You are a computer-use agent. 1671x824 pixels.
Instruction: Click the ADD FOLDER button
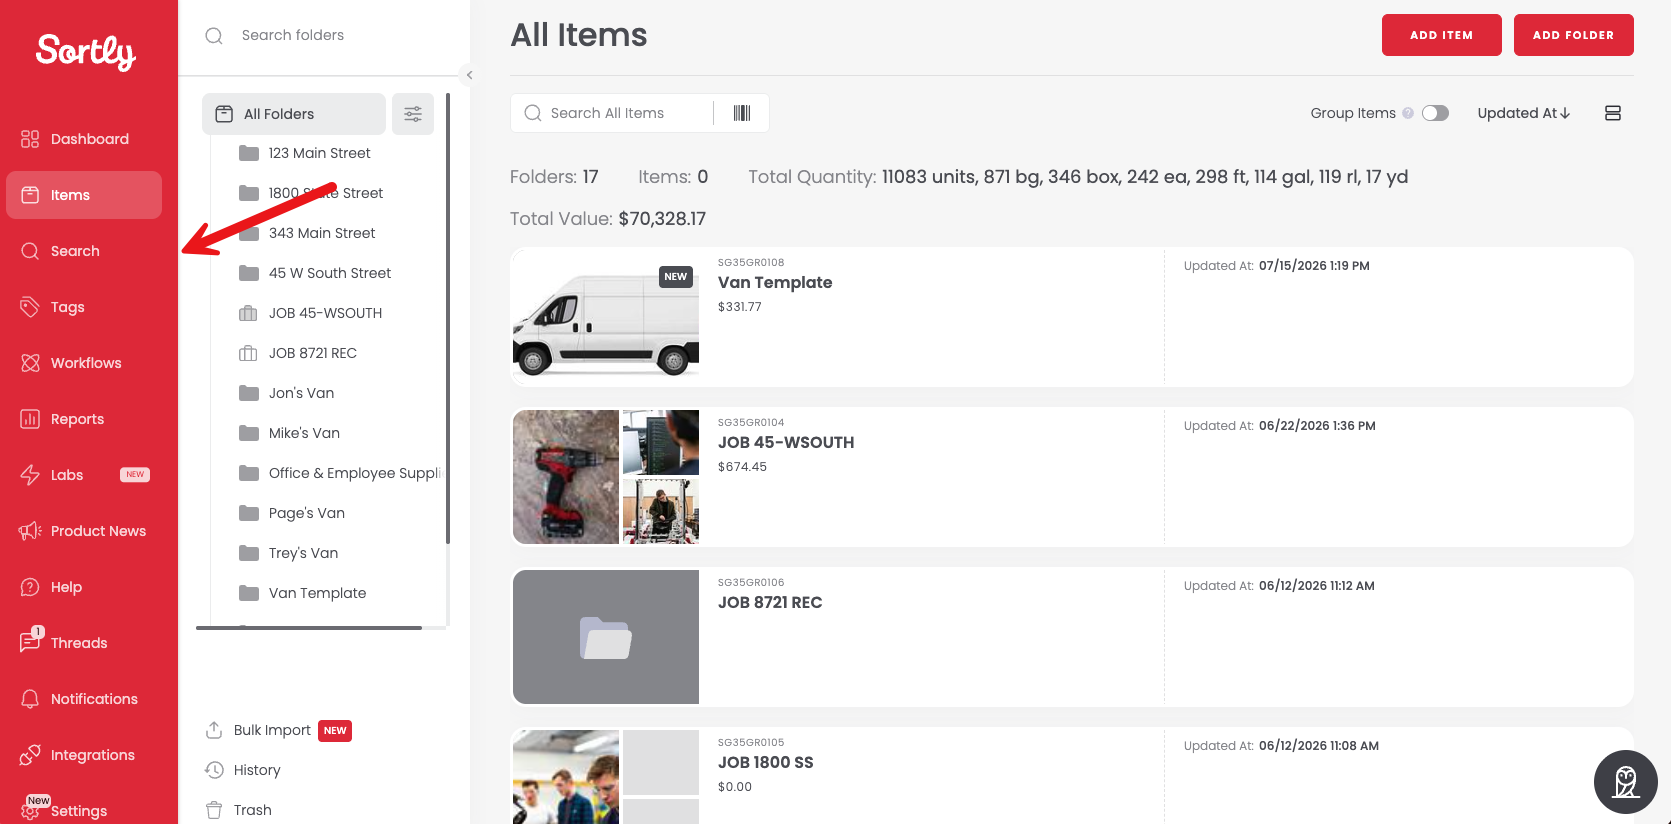[1573, 35]
